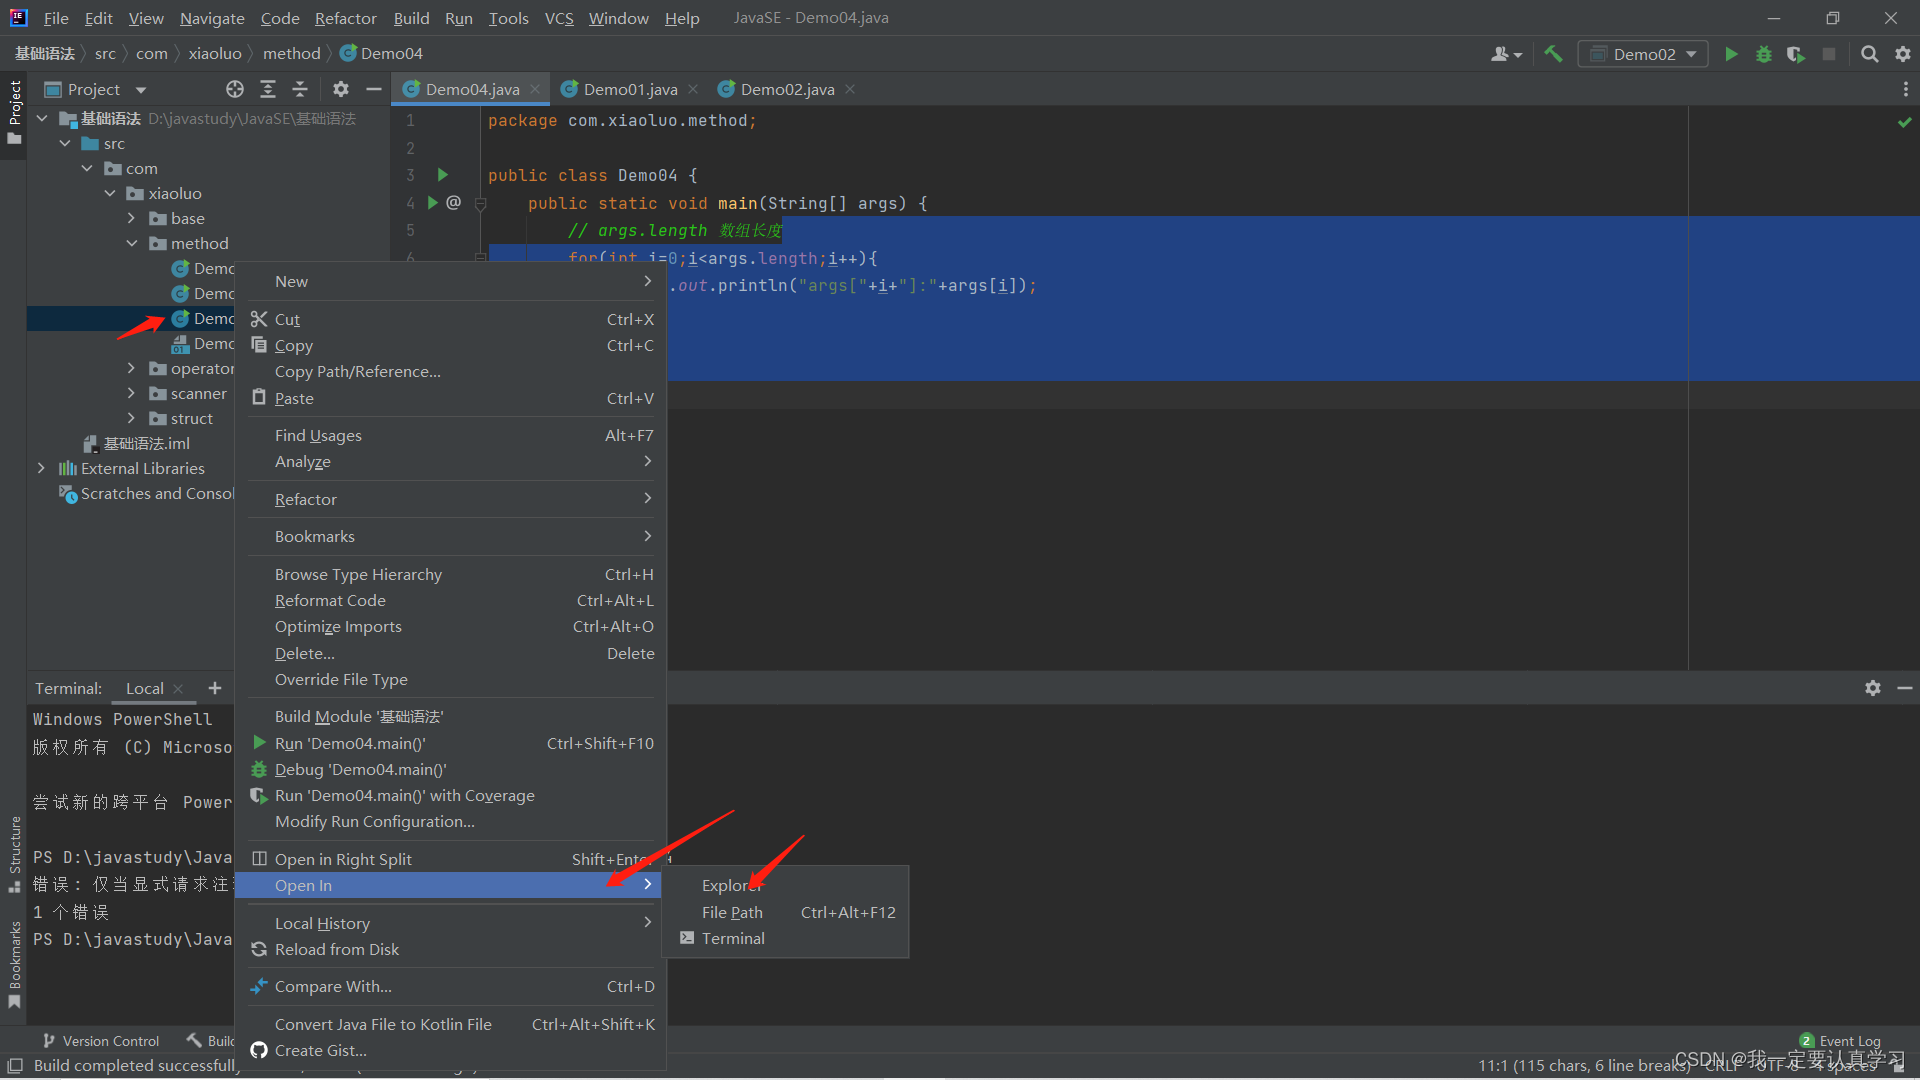This screenshot has height=1080, width=1920.
Task: Toggle the Bookmarks tool window sidebar button
Action: pos(14,962)
